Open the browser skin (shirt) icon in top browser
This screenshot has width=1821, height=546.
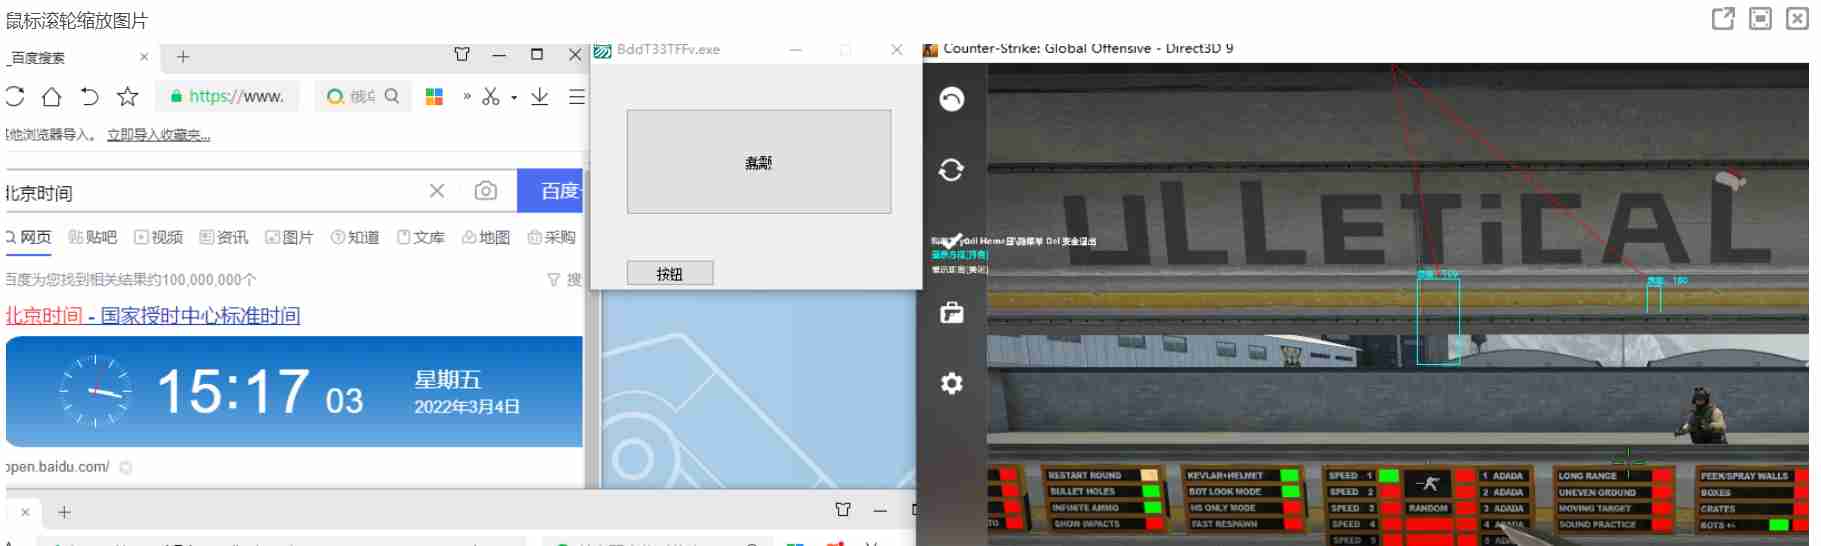click(x=462, y=54)
